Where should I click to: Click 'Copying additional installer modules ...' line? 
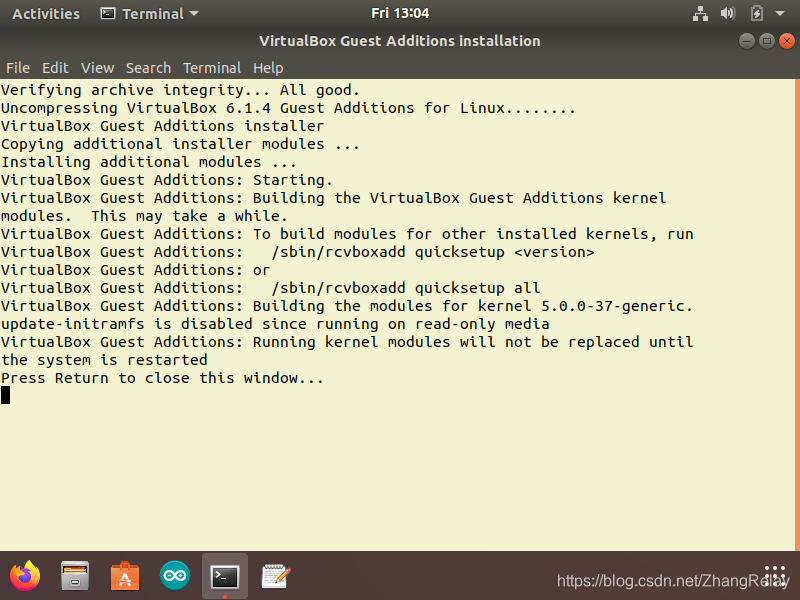(180, 144)
